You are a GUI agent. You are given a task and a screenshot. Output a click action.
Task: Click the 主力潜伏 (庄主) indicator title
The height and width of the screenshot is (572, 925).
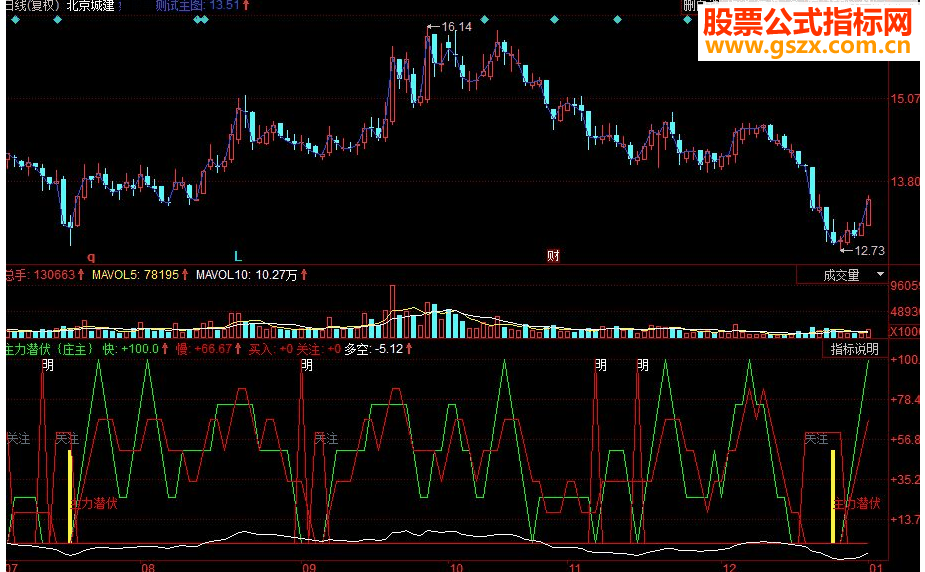(50, 349)
